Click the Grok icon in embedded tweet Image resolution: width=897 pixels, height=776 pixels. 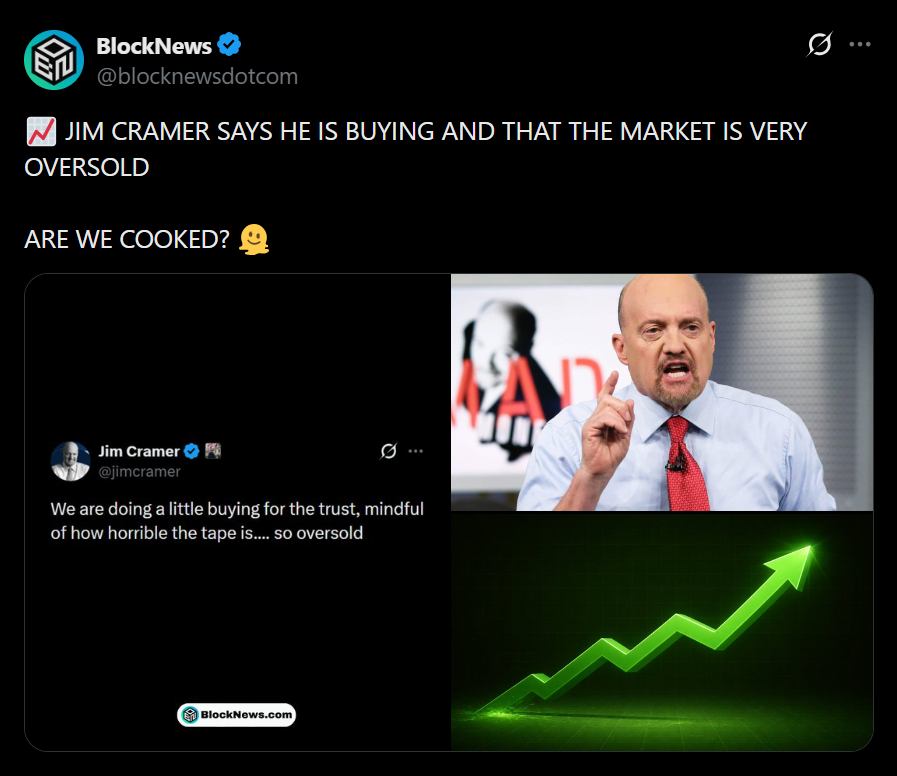(x=389, y=451)
